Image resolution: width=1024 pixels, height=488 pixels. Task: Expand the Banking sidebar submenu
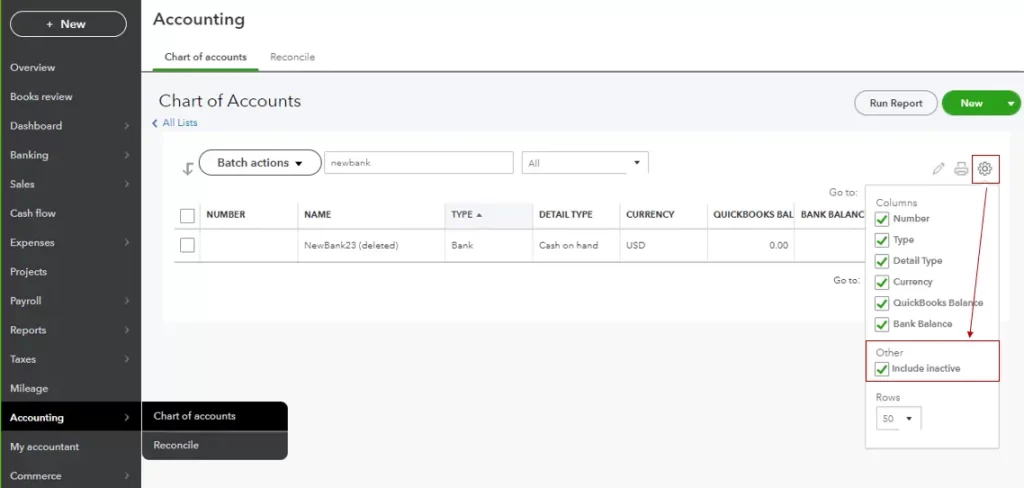coord(127,155)
